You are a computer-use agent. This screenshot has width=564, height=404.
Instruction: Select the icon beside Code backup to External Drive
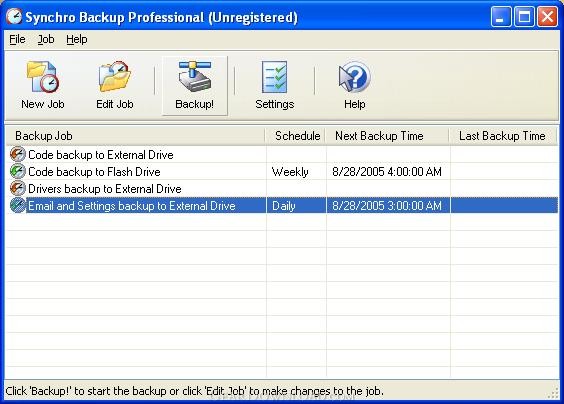pos(17,154)
